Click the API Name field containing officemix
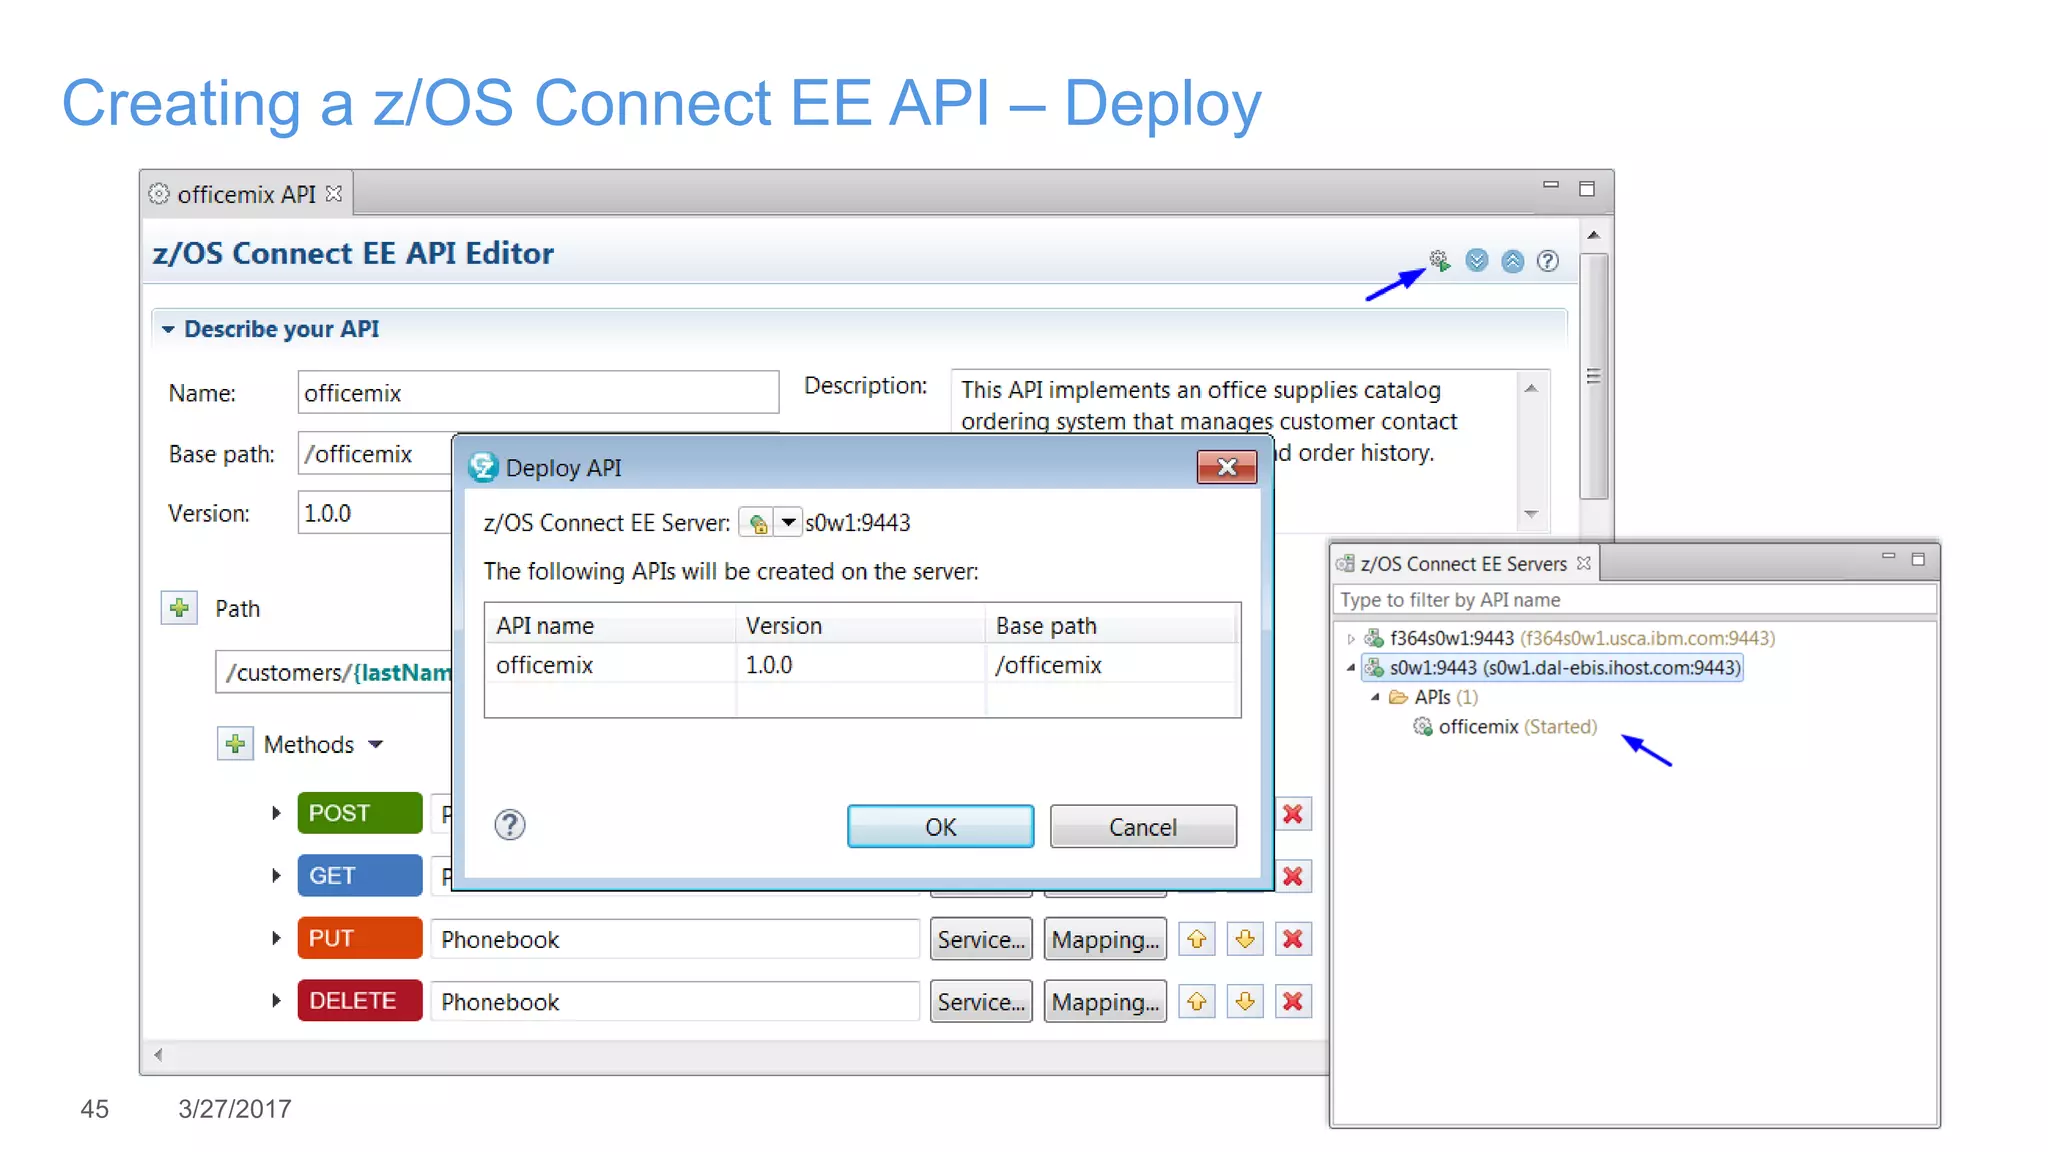The width and height of the screenshot is (2048, 1152). 538,393
